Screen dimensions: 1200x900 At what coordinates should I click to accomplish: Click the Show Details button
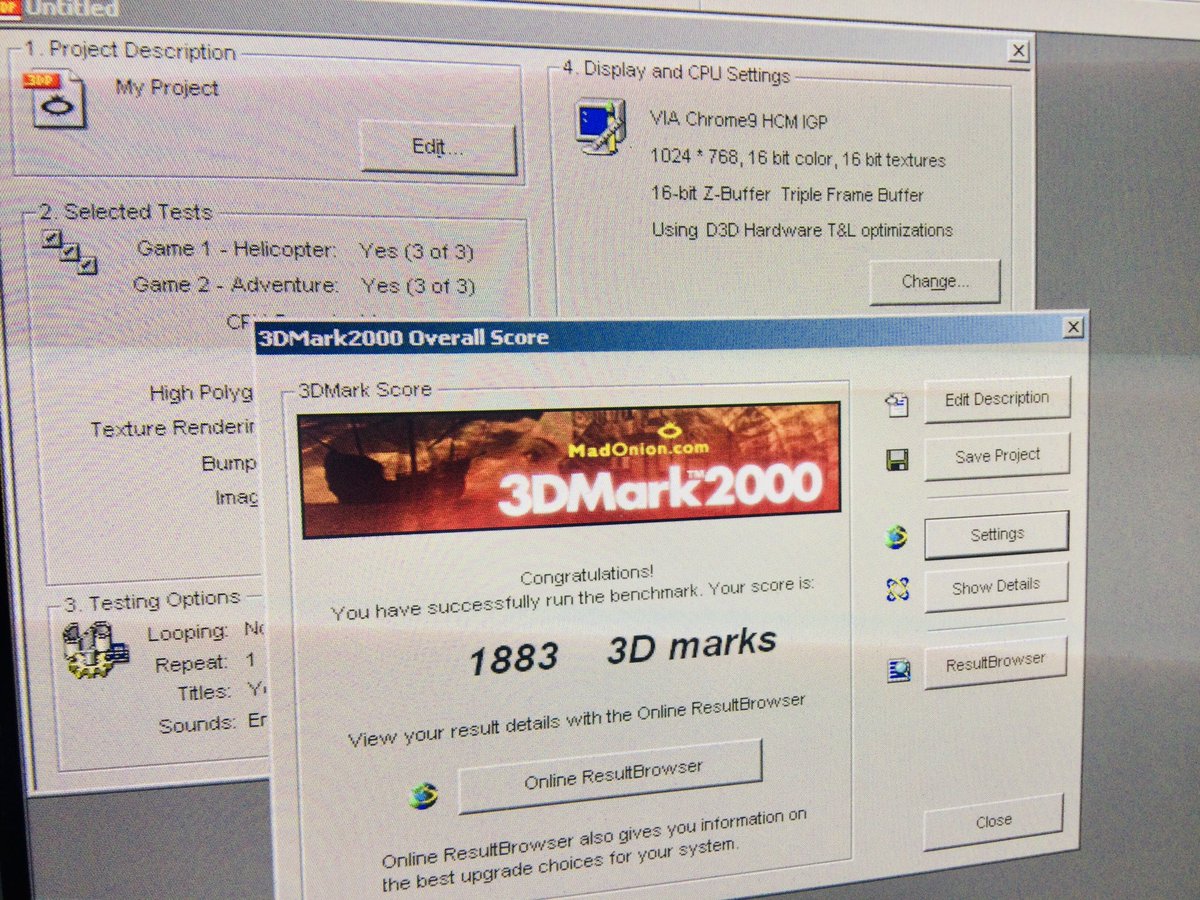tap(996, 587)
